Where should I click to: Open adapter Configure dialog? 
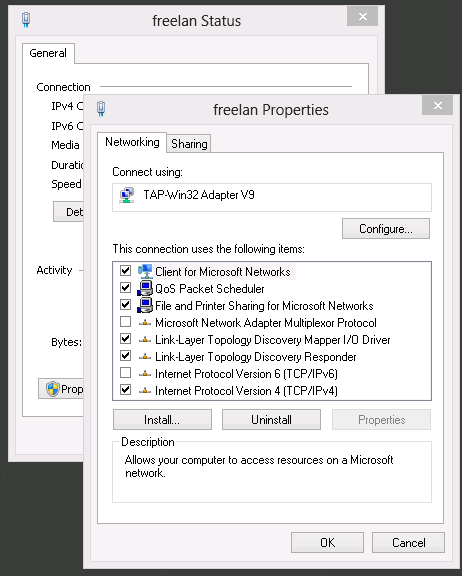coord(386,229)
